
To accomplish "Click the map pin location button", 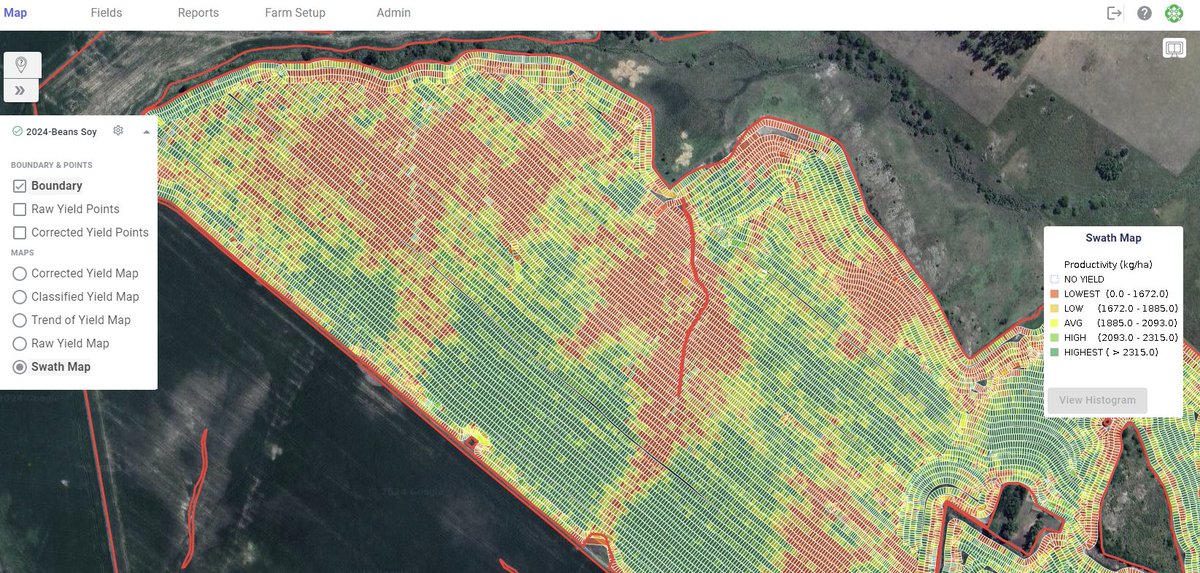I will click(x=22, y=64).
